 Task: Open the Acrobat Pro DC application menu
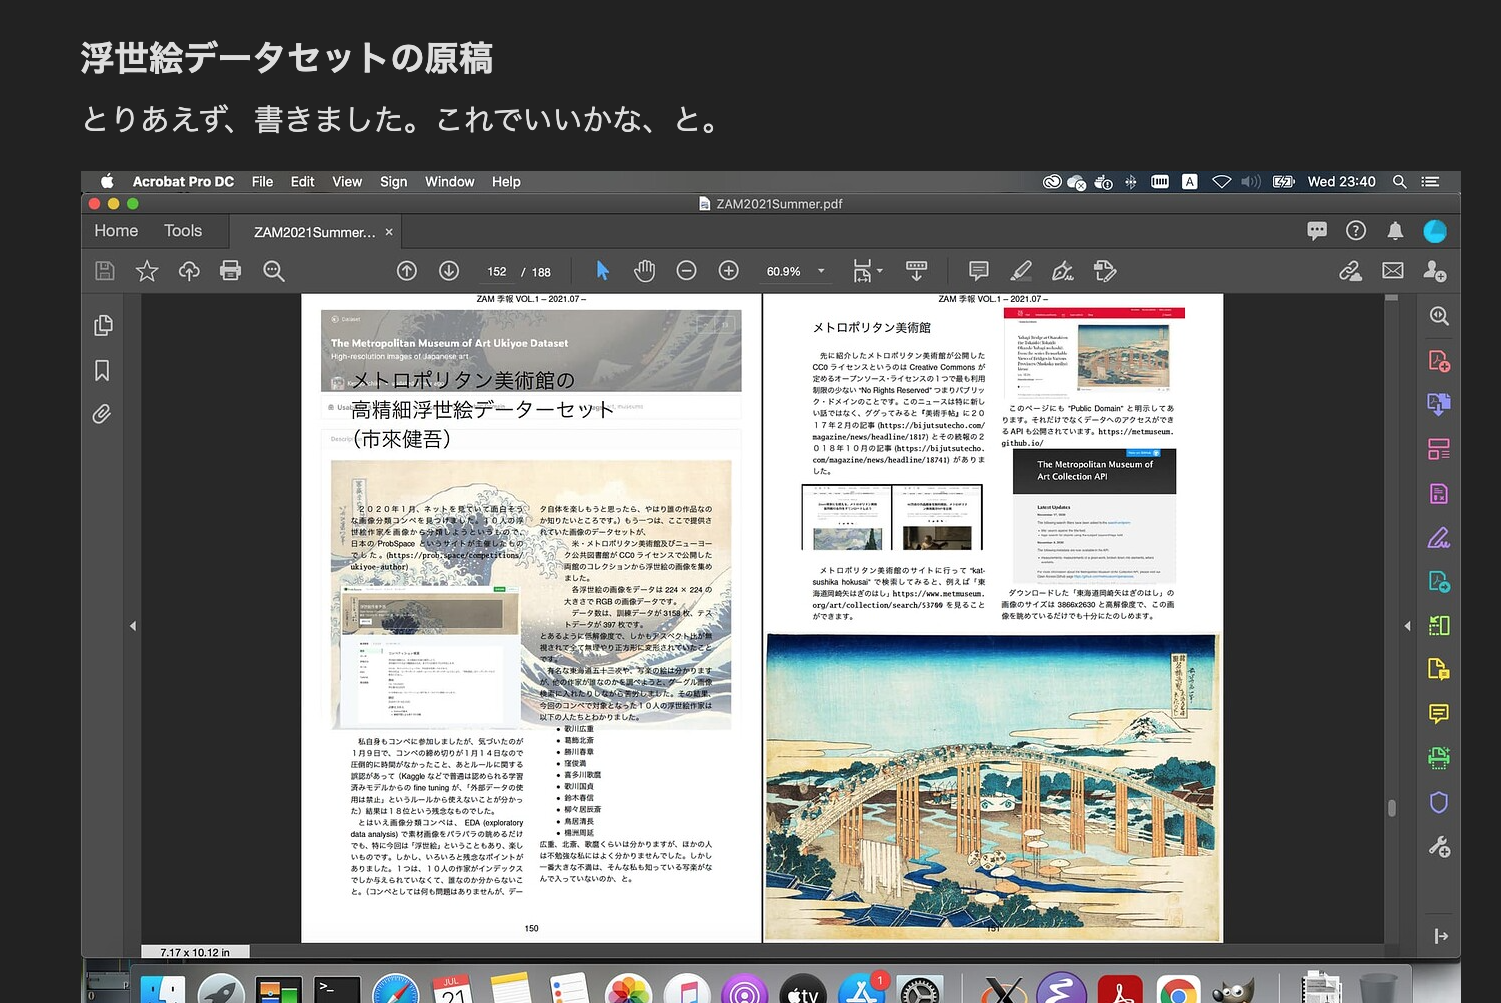[x=183, y=181]
